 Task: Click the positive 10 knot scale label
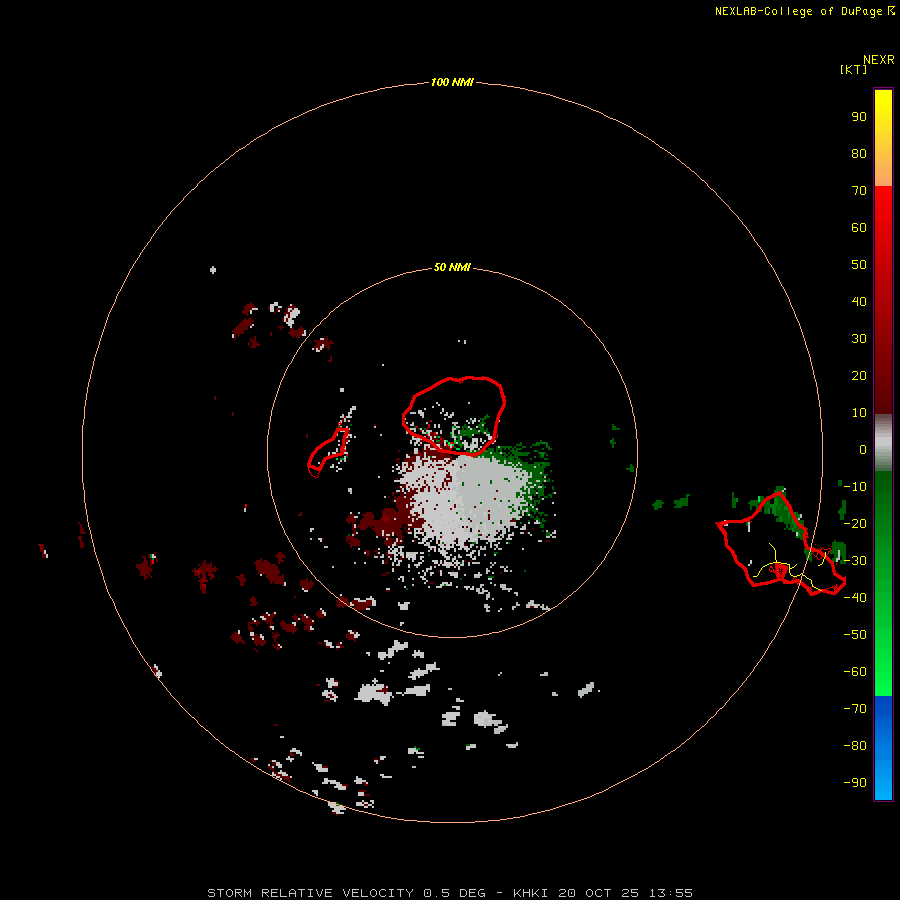pos(859,413)
